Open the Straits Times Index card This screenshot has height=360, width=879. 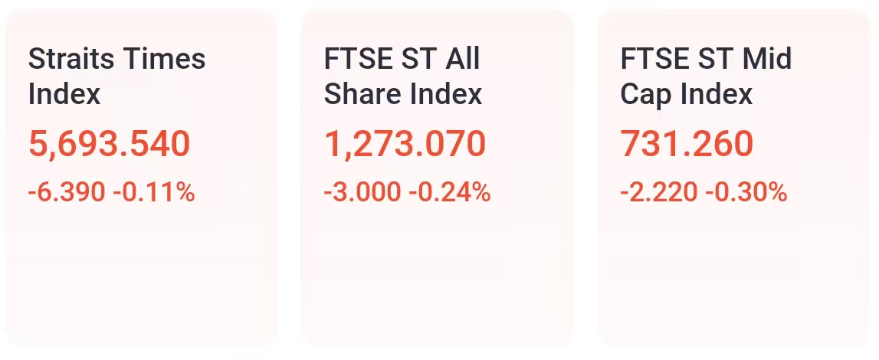click(x=141, y=179)
